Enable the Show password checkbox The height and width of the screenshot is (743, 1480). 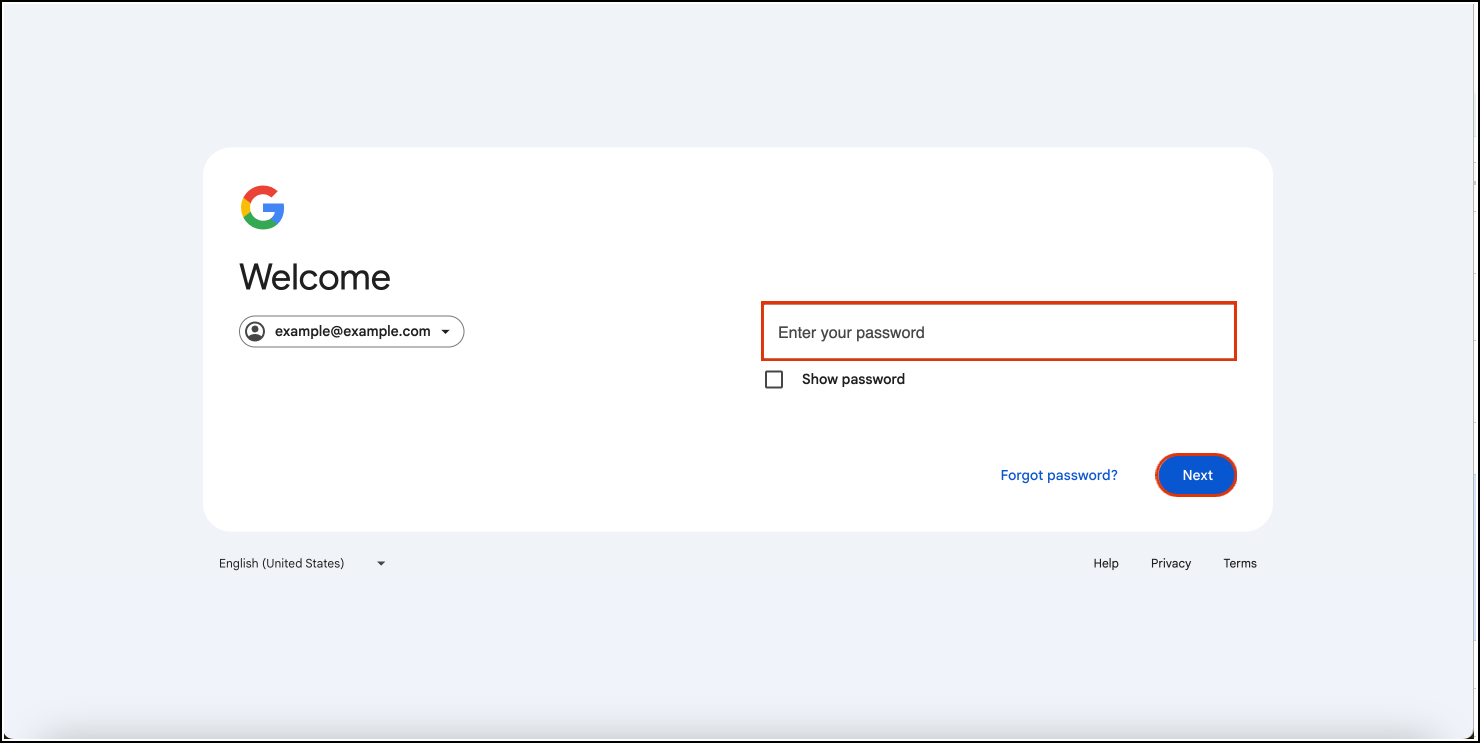coord(774,380)
